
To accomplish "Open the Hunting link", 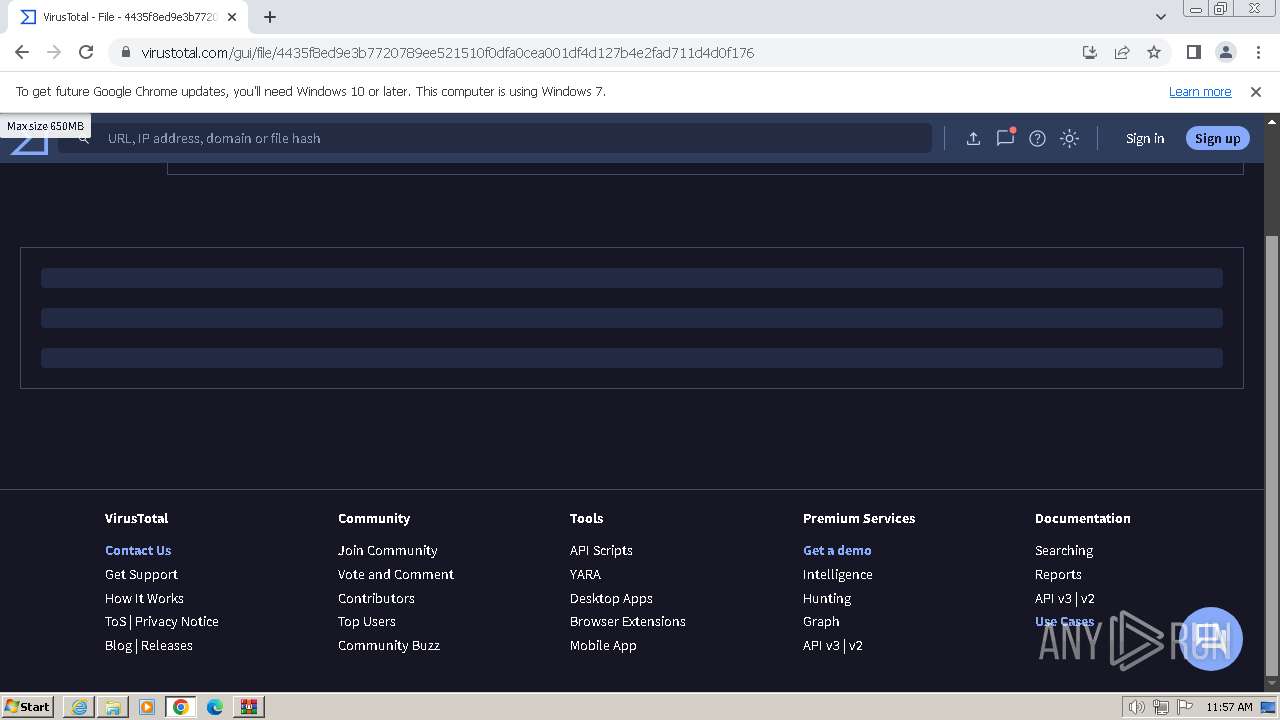I will (x=827, y=598).
